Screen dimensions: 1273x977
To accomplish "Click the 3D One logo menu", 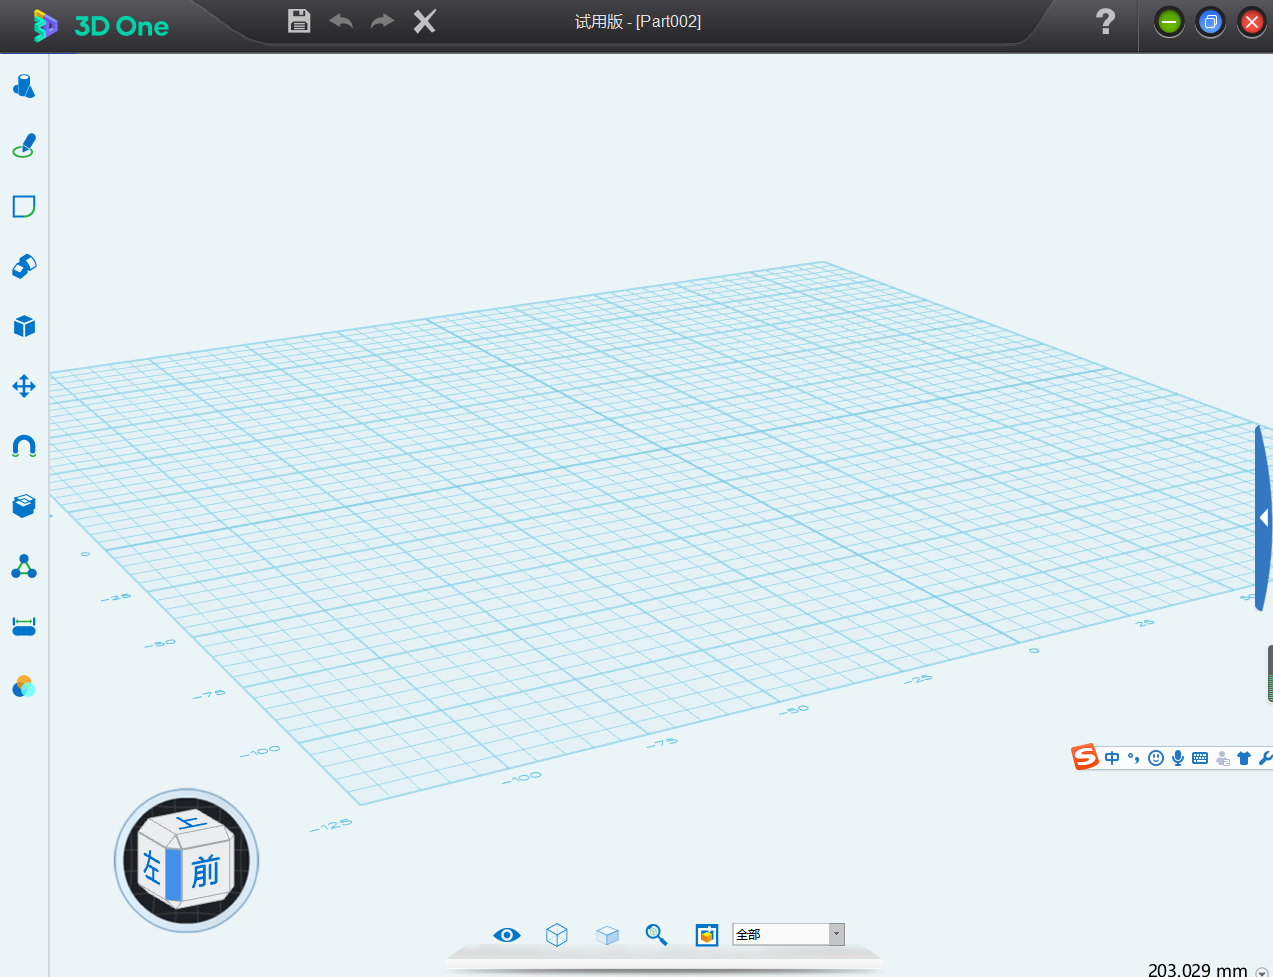I will tap(100, 26).
